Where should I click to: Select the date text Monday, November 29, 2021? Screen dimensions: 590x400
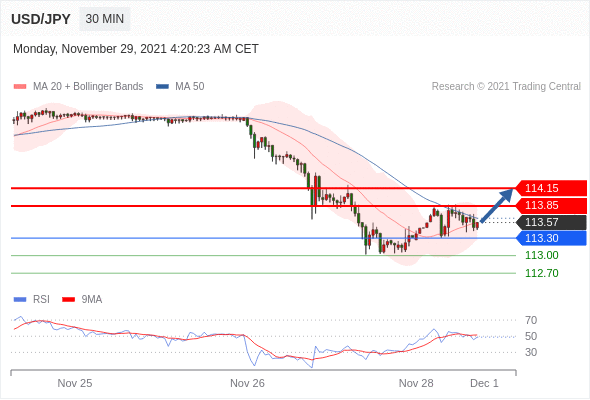click(x=90, y=49)
